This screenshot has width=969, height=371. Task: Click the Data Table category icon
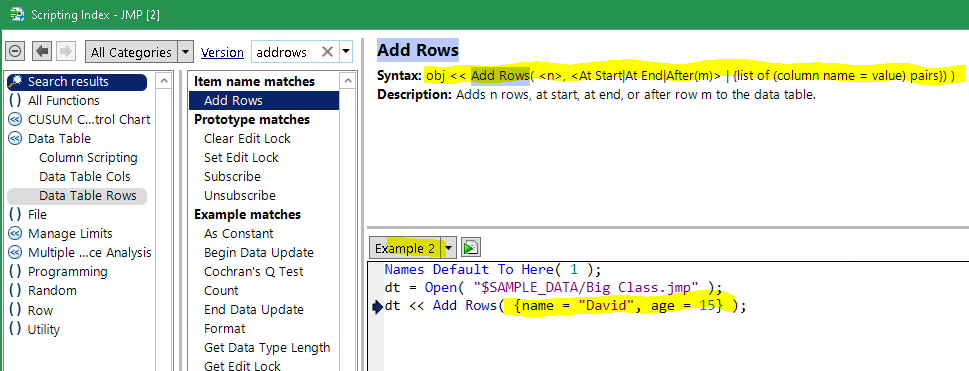tap(15, 139)
